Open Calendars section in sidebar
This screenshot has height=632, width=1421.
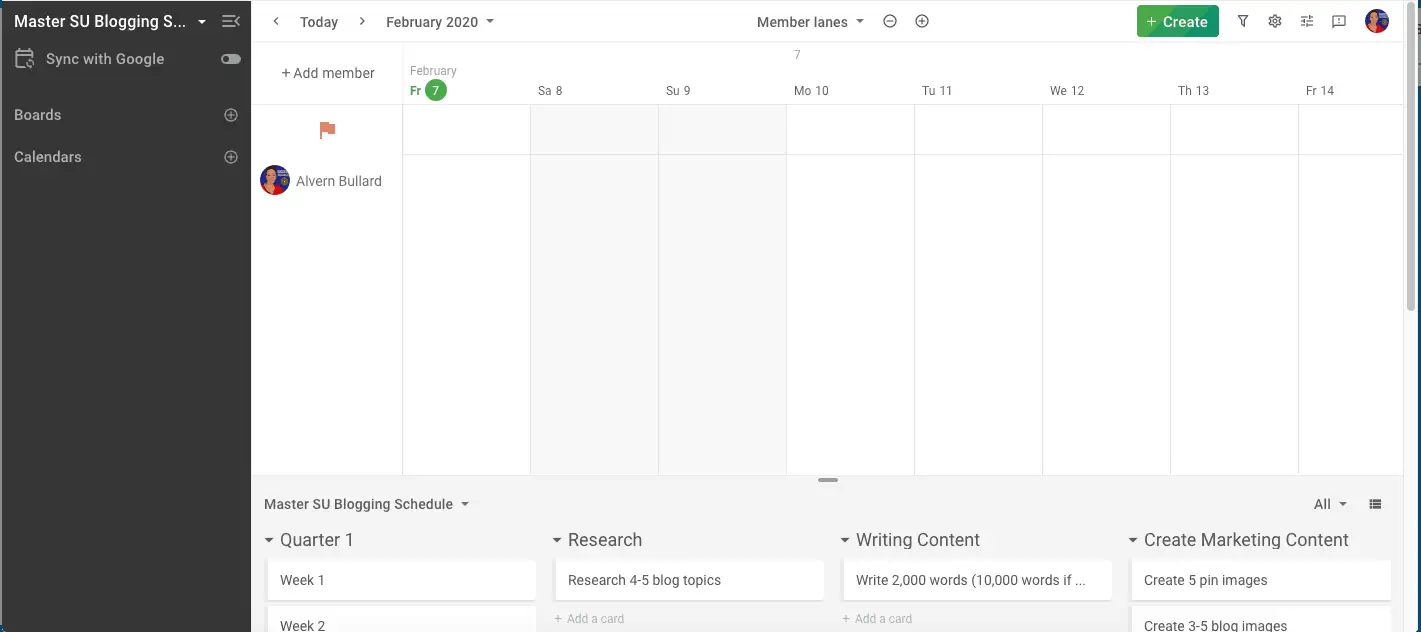[x=48, y=157]
